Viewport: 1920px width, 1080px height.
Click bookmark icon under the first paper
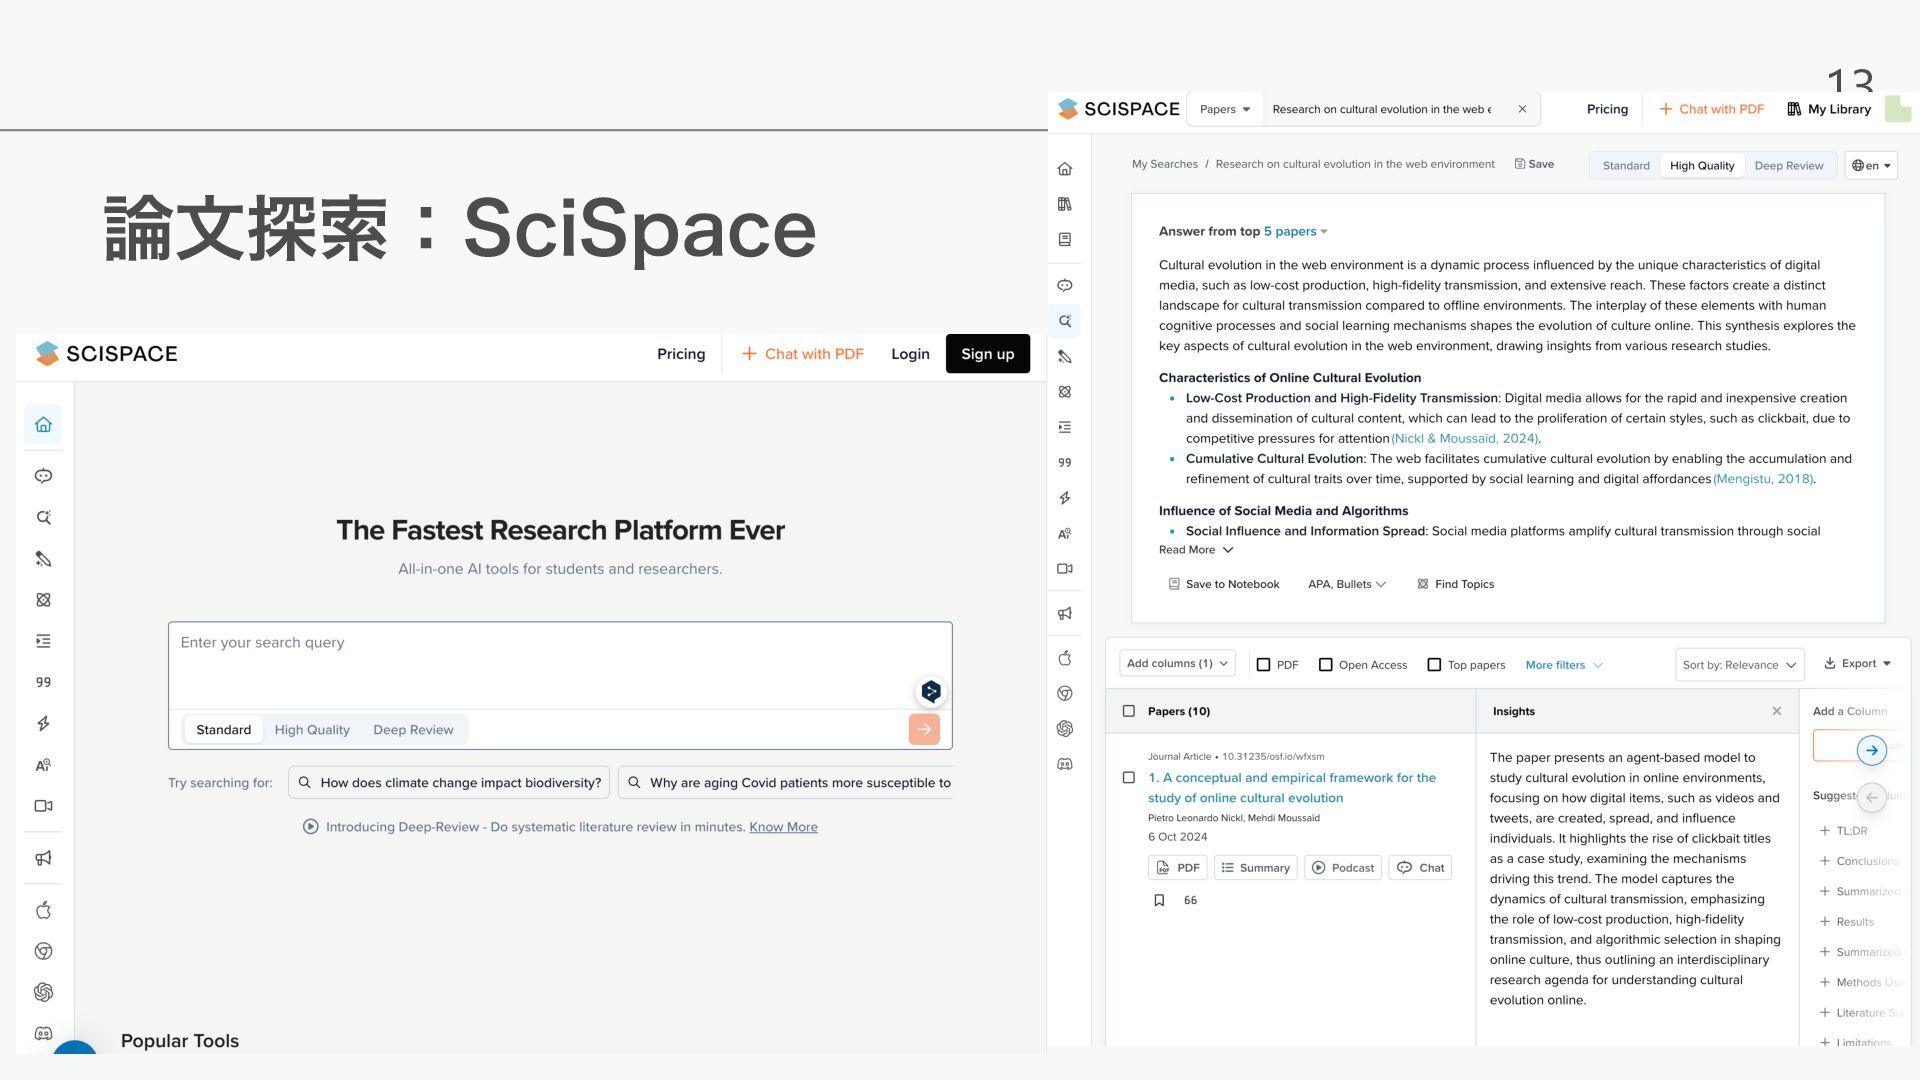pyautogui.click(x=1159, y=900)
